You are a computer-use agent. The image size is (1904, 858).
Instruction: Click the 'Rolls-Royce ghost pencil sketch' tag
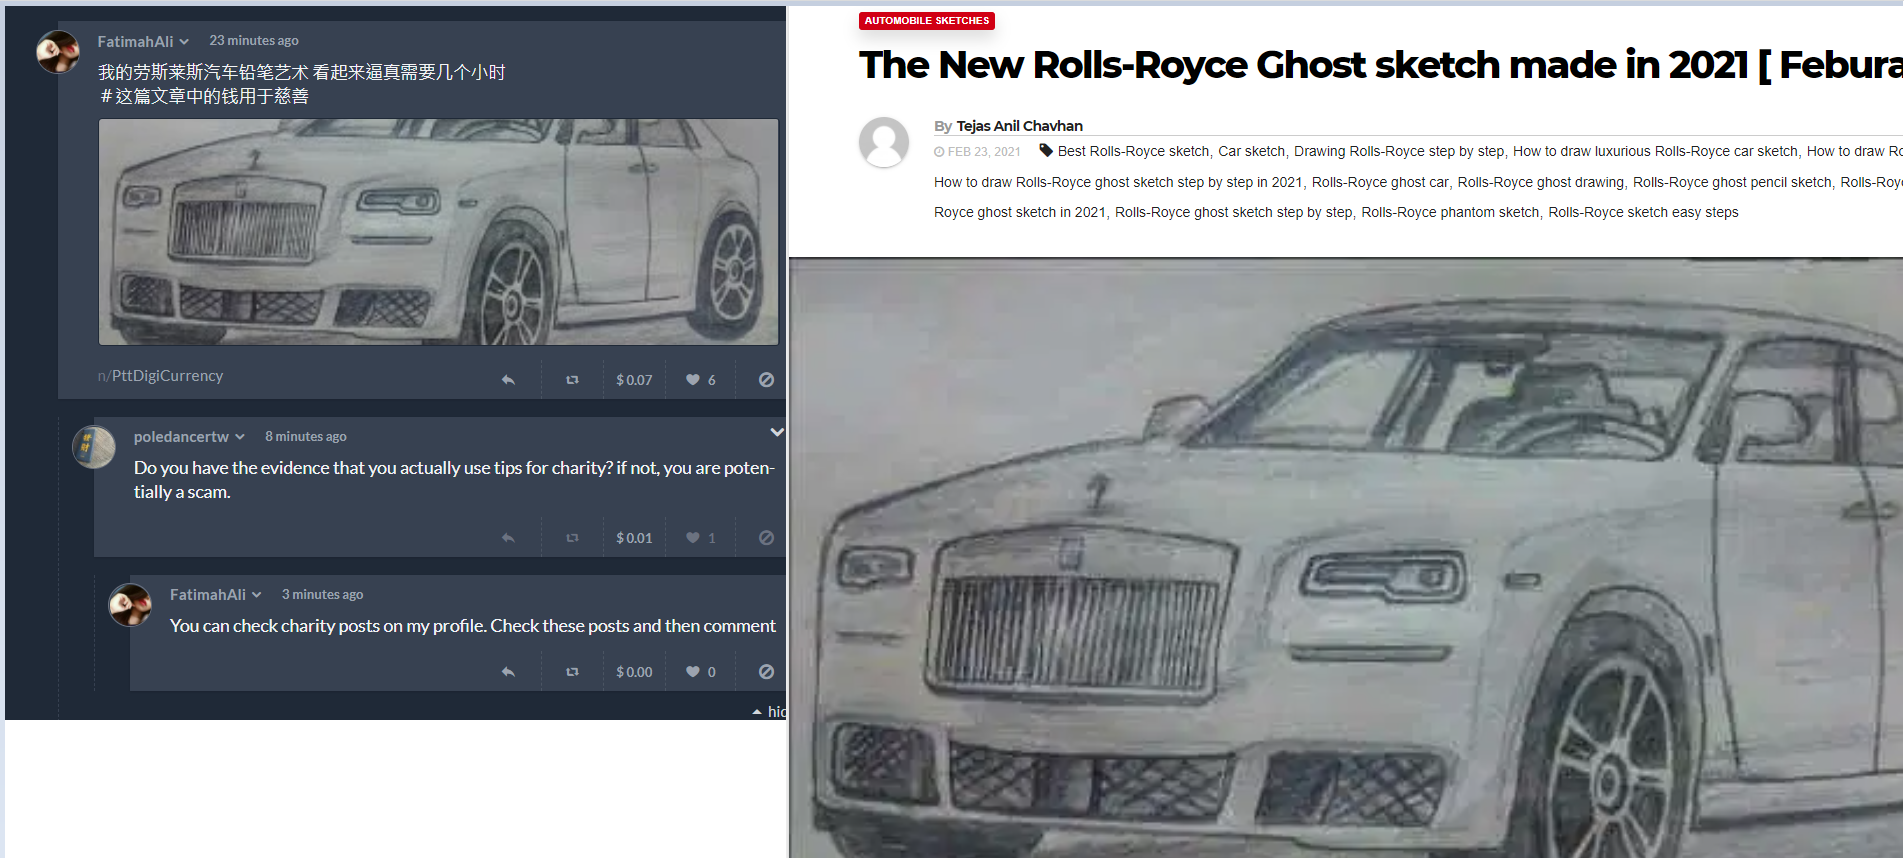(x=1732, y=182)
